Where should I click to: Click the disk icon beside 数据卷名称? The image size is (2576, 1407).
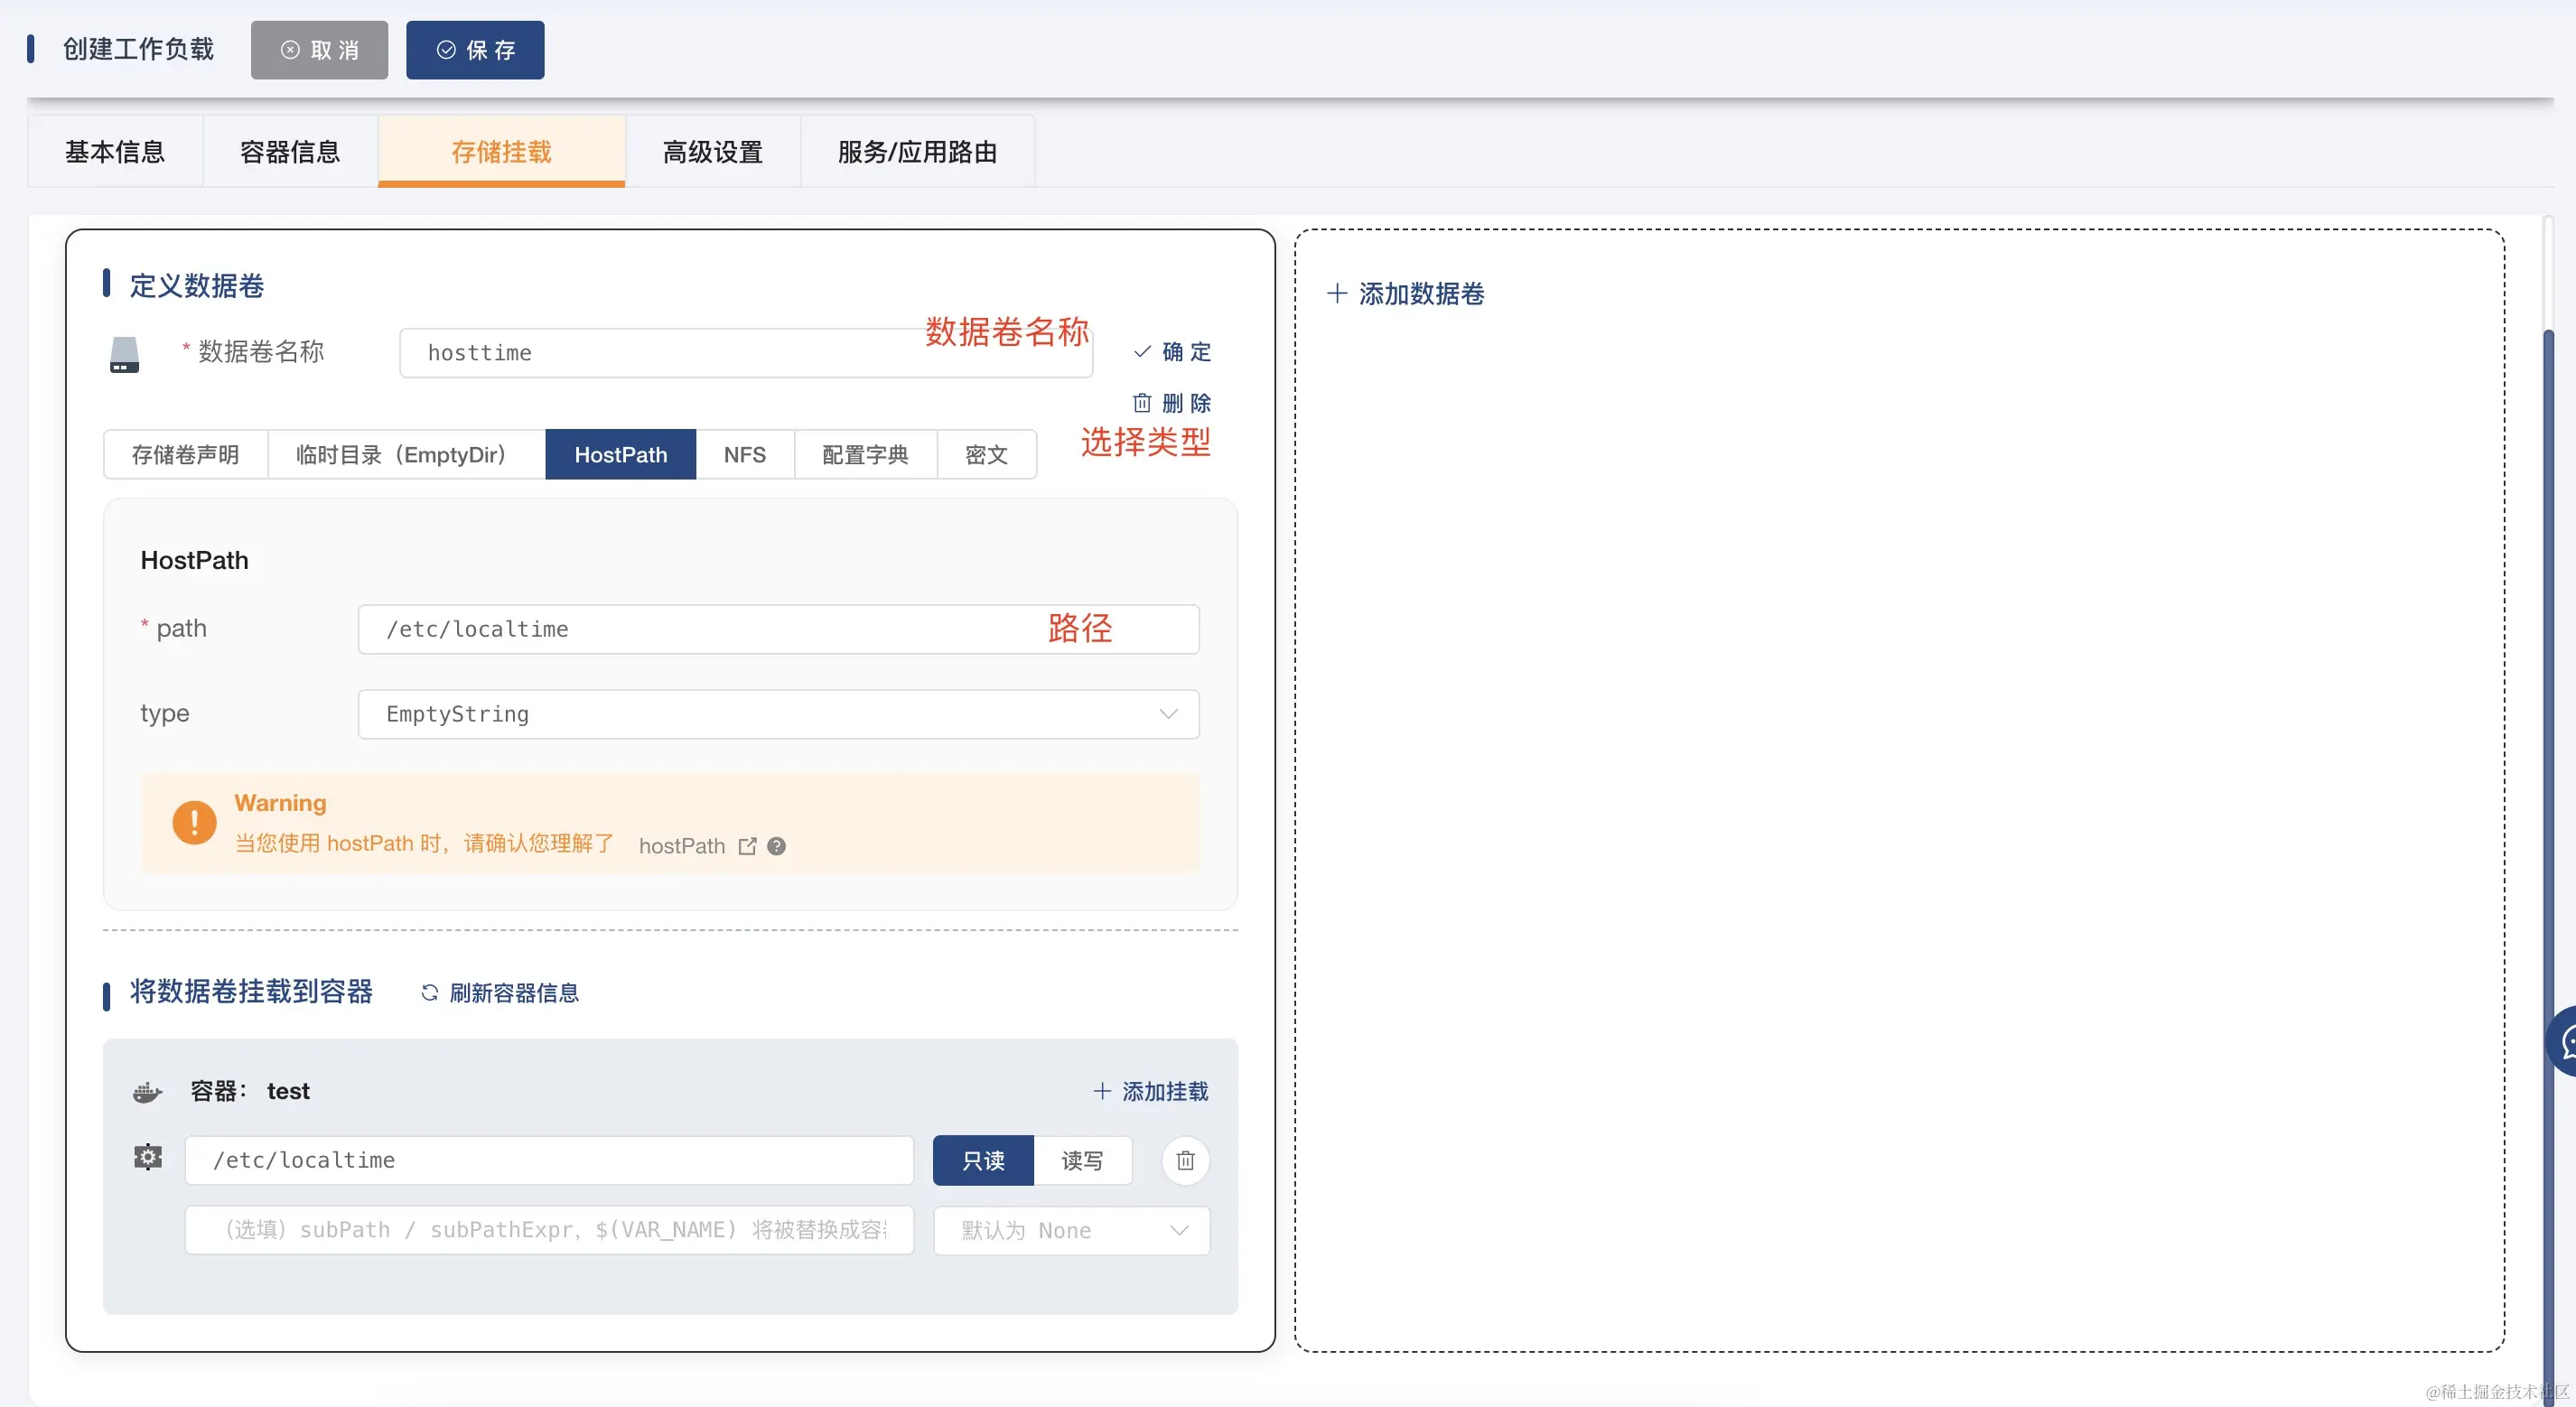(x=123, y=352)
